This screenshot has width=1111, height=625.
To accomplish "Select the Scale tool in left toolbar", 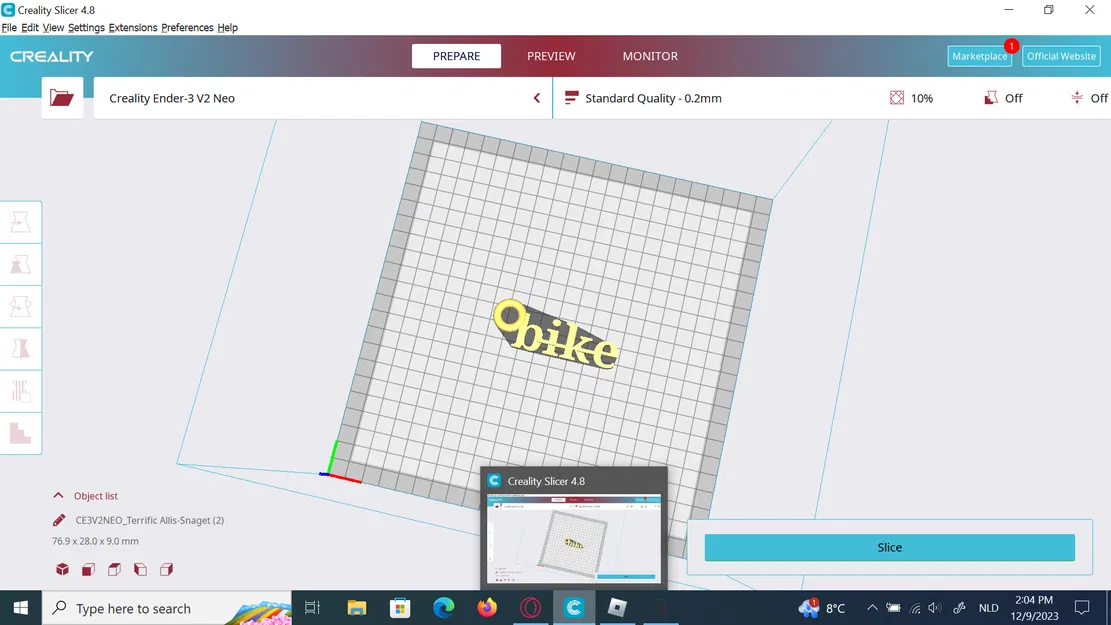I will (x=21, y=264).
